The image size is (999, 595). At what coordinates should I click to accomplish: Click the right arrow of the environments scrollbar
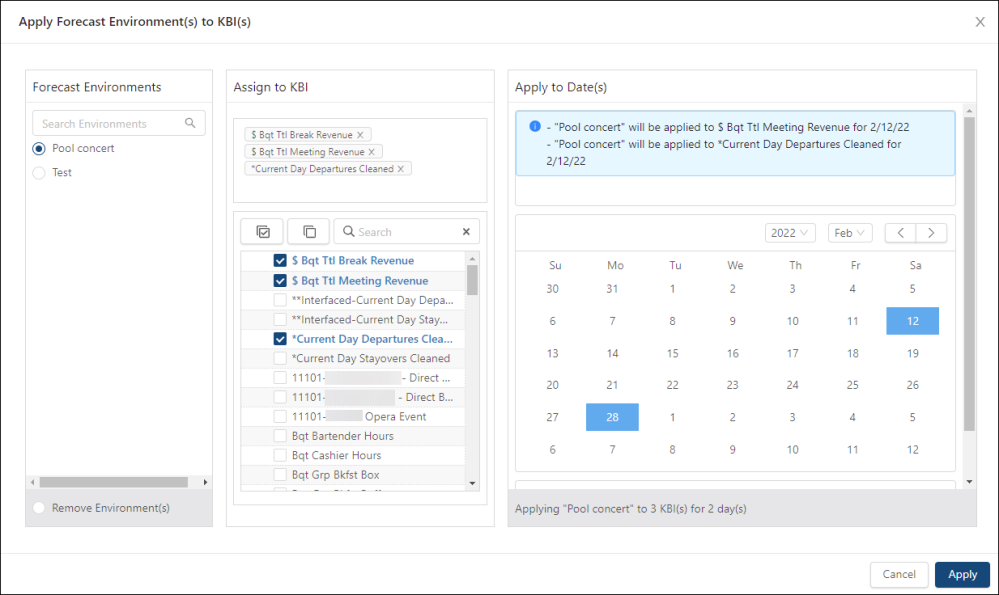205,482
